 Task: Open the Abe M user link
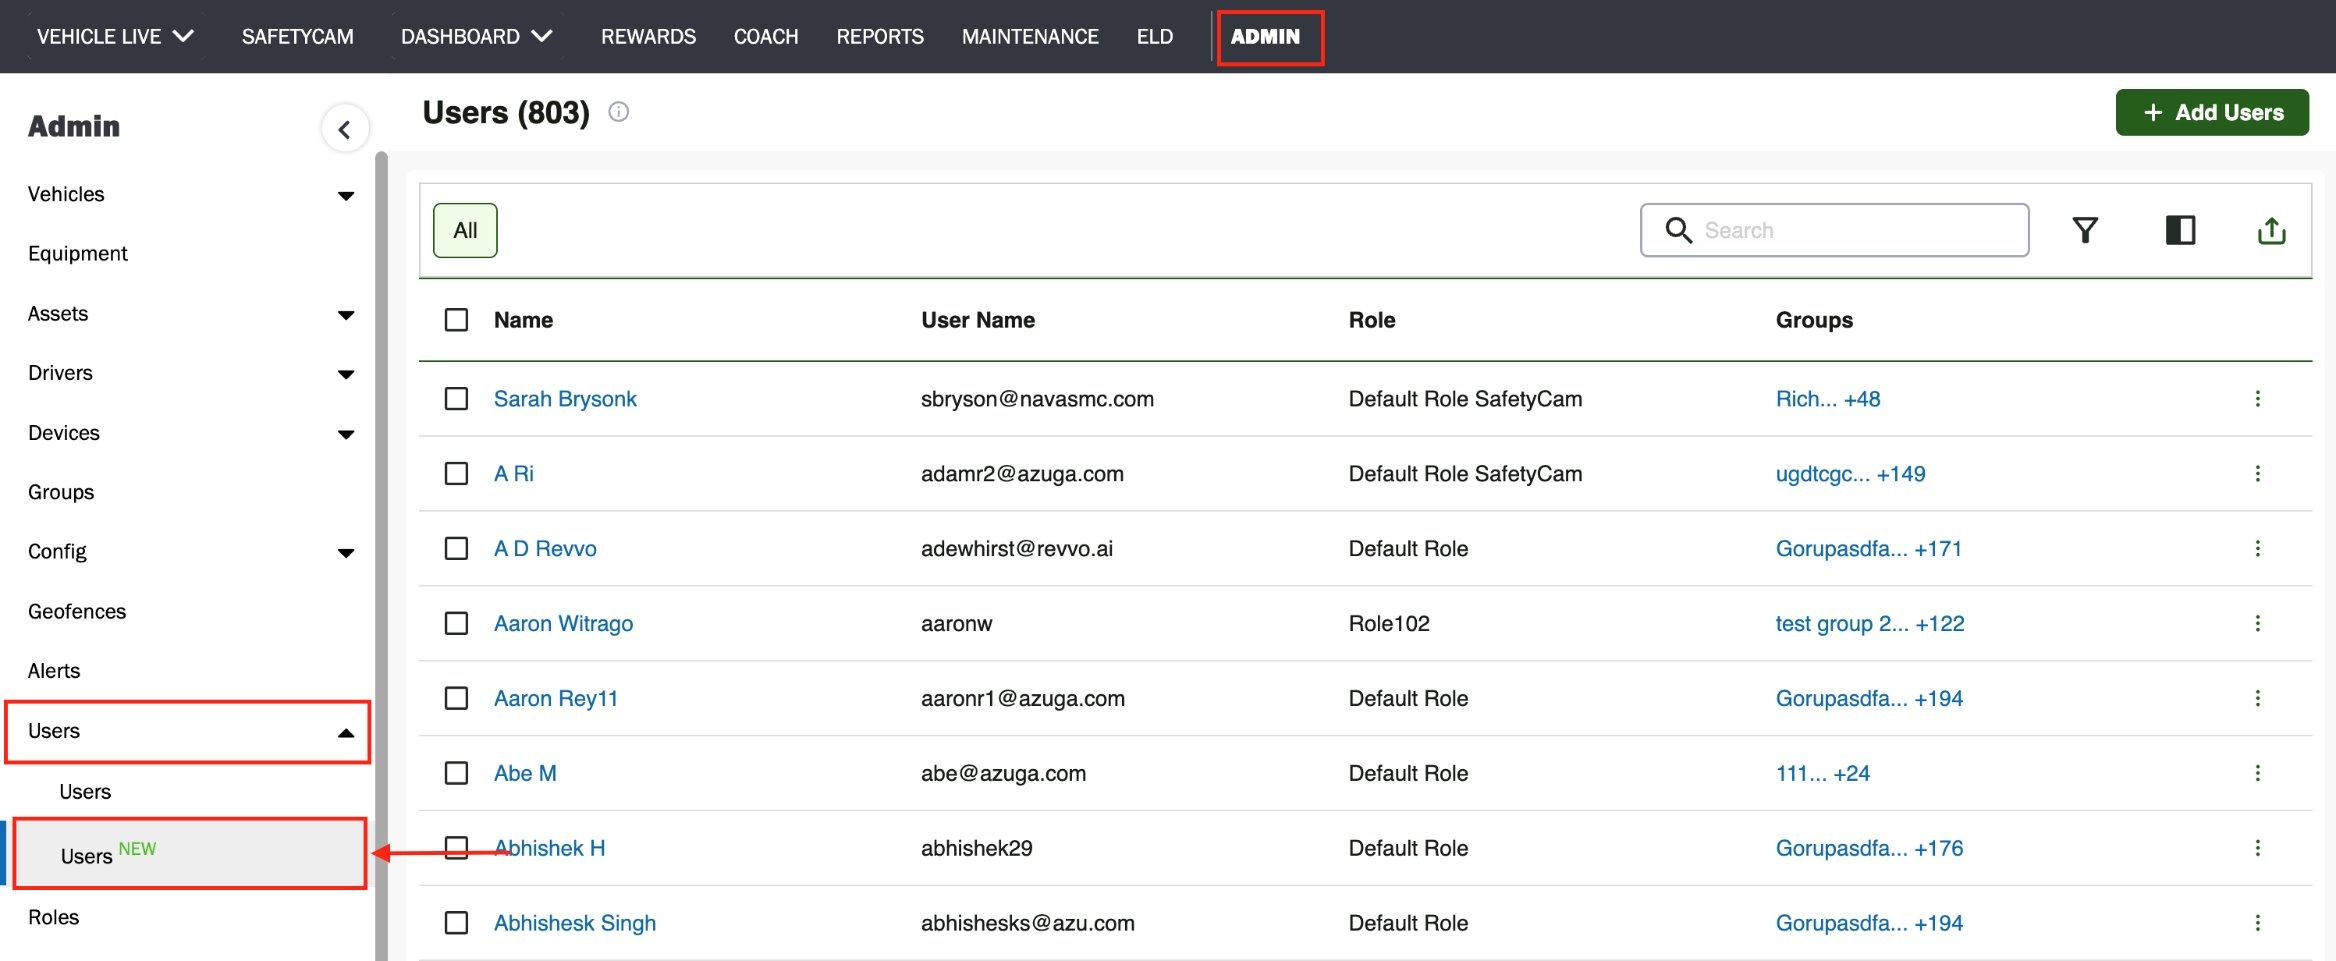(525, 774)
